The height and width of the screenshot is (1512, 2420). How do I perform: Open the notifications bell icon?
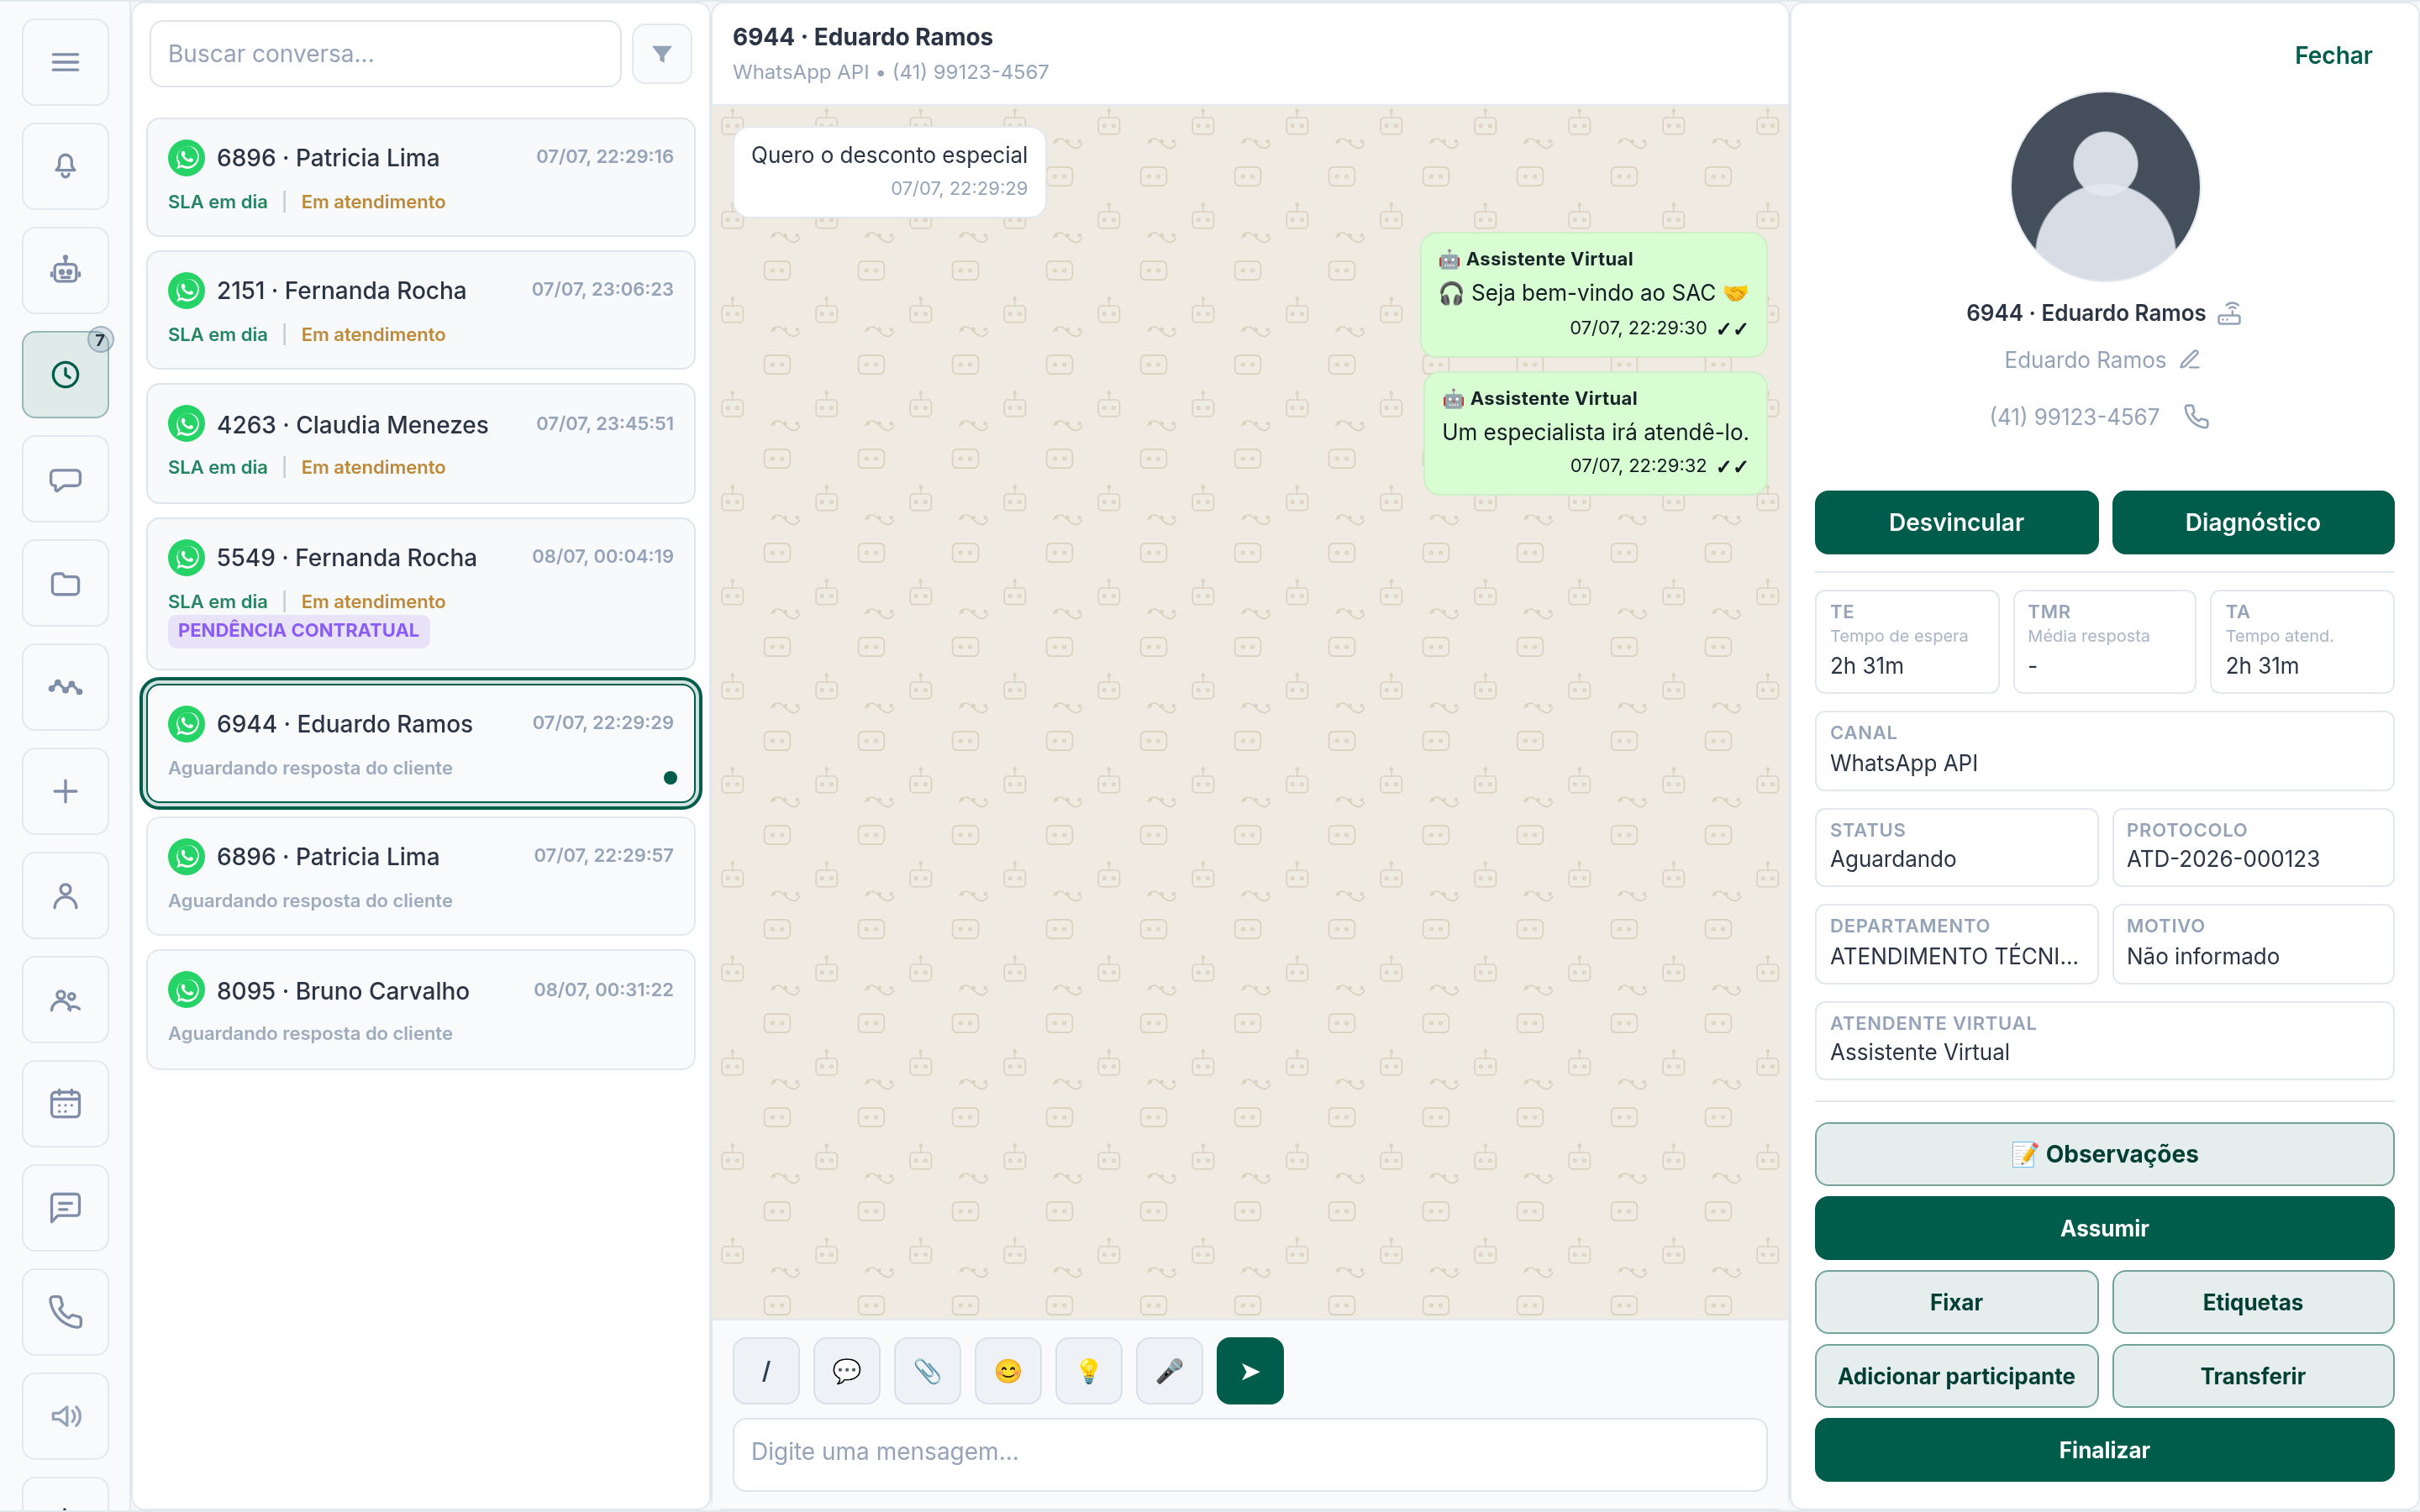pyautogui.click(x=65, y=166)
